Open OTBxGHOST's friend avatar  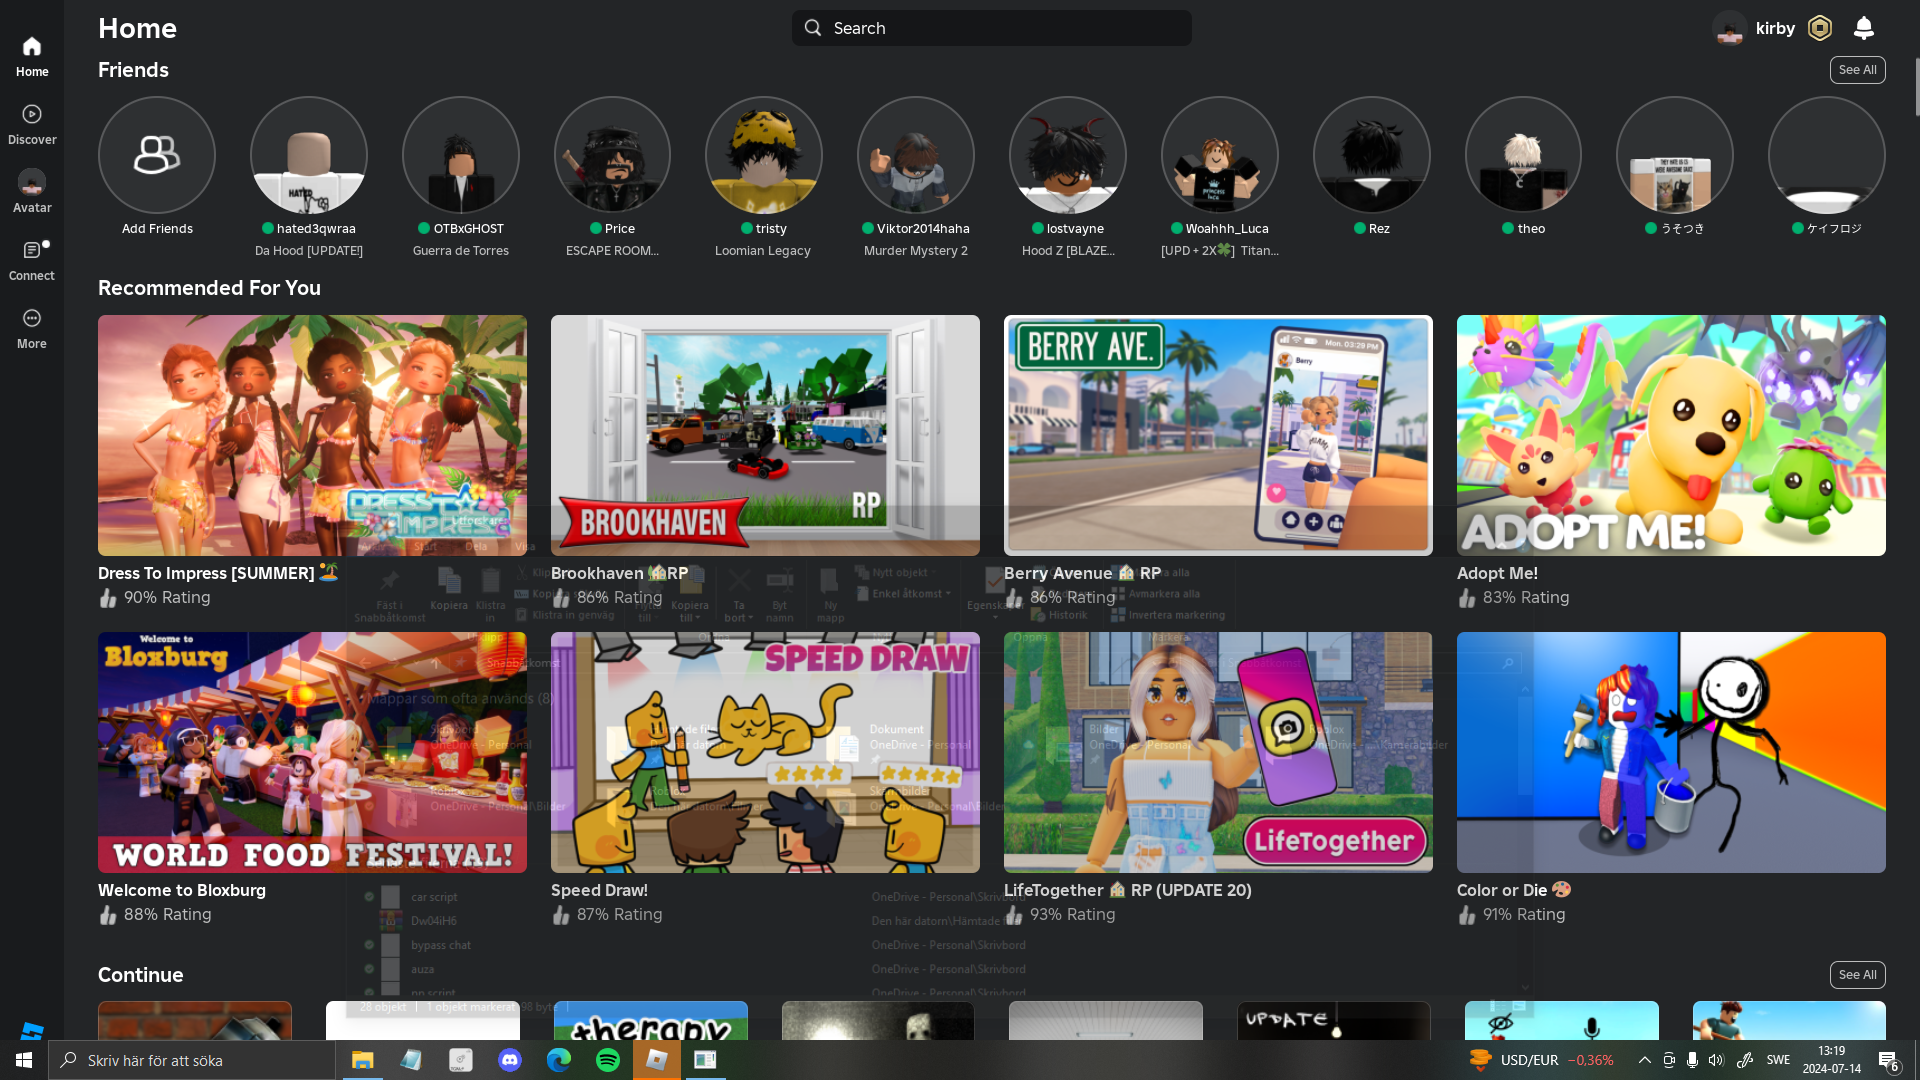461,155
